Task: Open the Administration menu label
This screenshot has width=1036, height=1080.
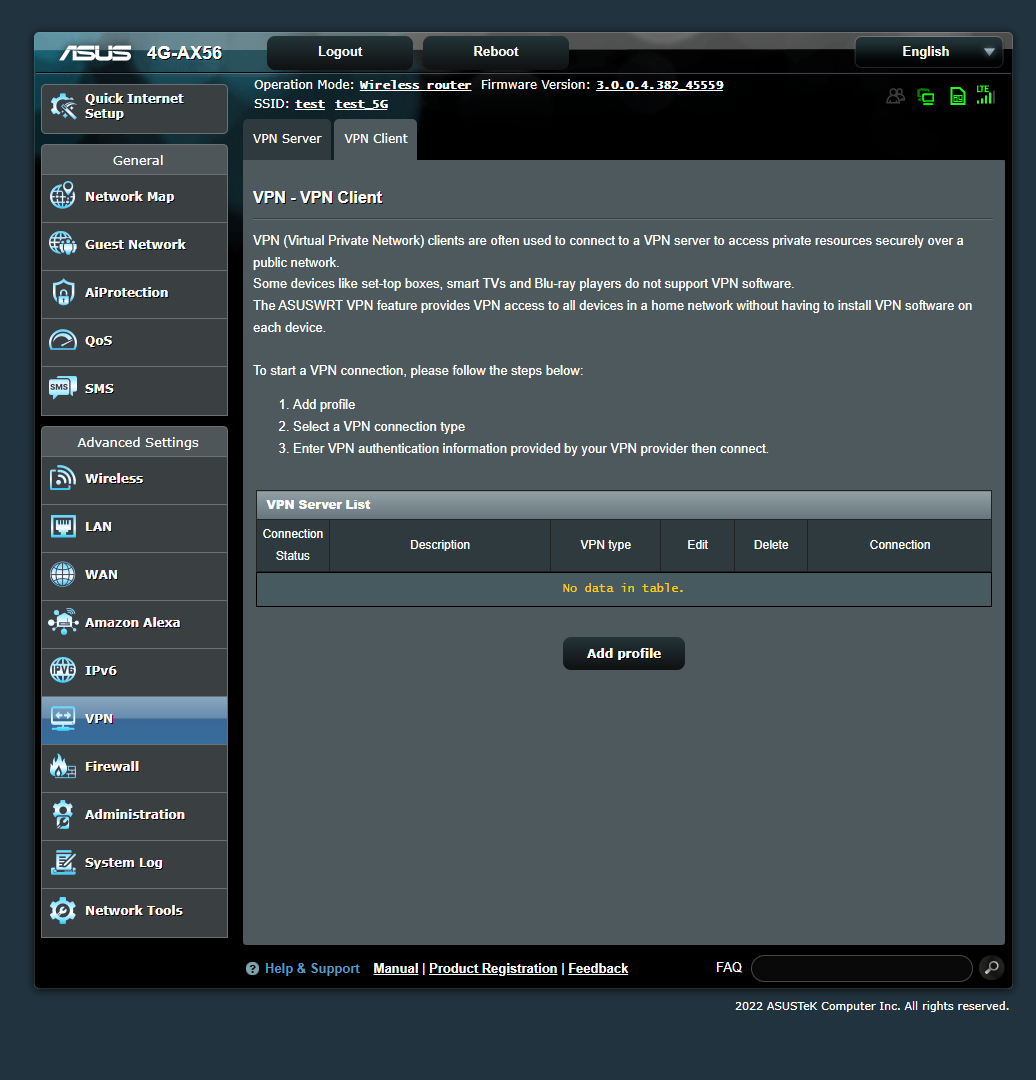Action: pyautogui.click(x=134, y=815)
